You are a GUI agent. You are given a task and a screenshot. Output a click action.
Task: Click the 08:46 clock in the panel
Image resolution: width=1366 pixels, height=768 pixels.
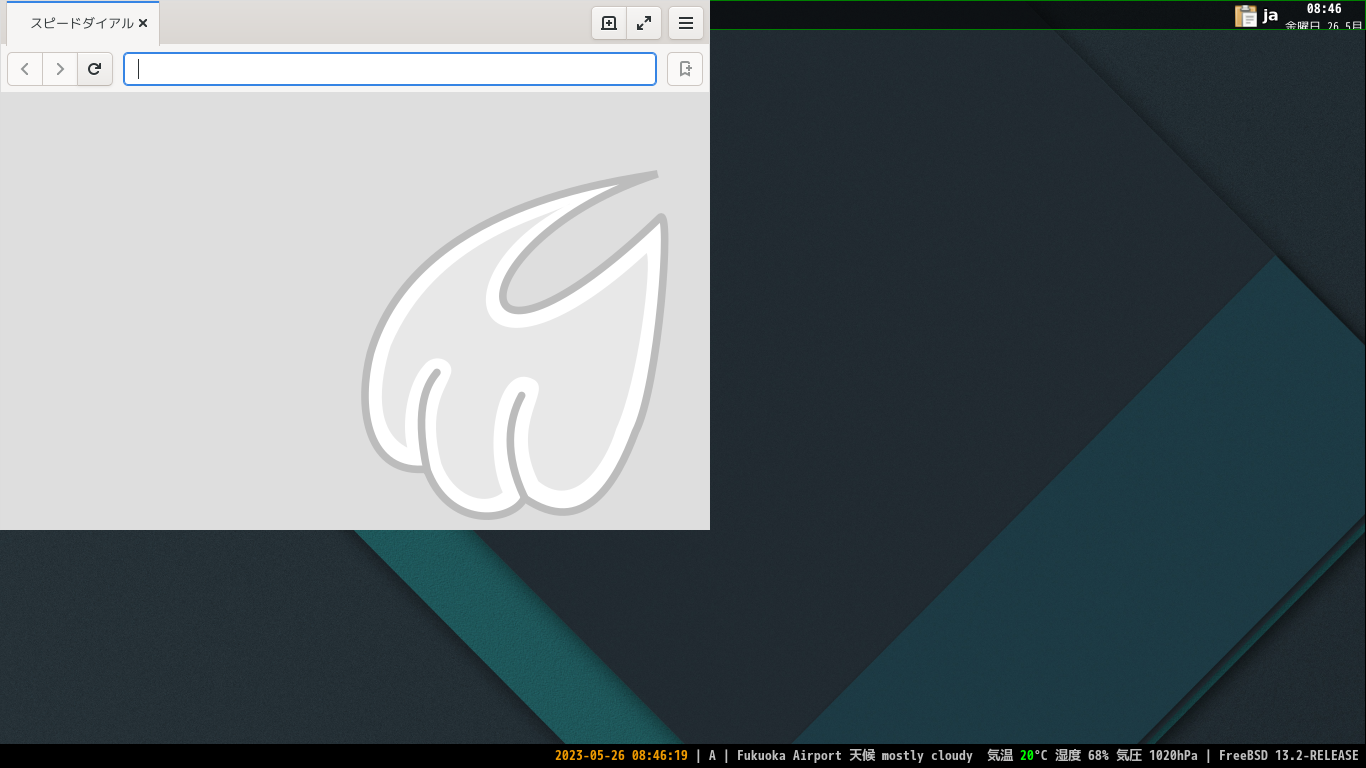click(1324, 9)
